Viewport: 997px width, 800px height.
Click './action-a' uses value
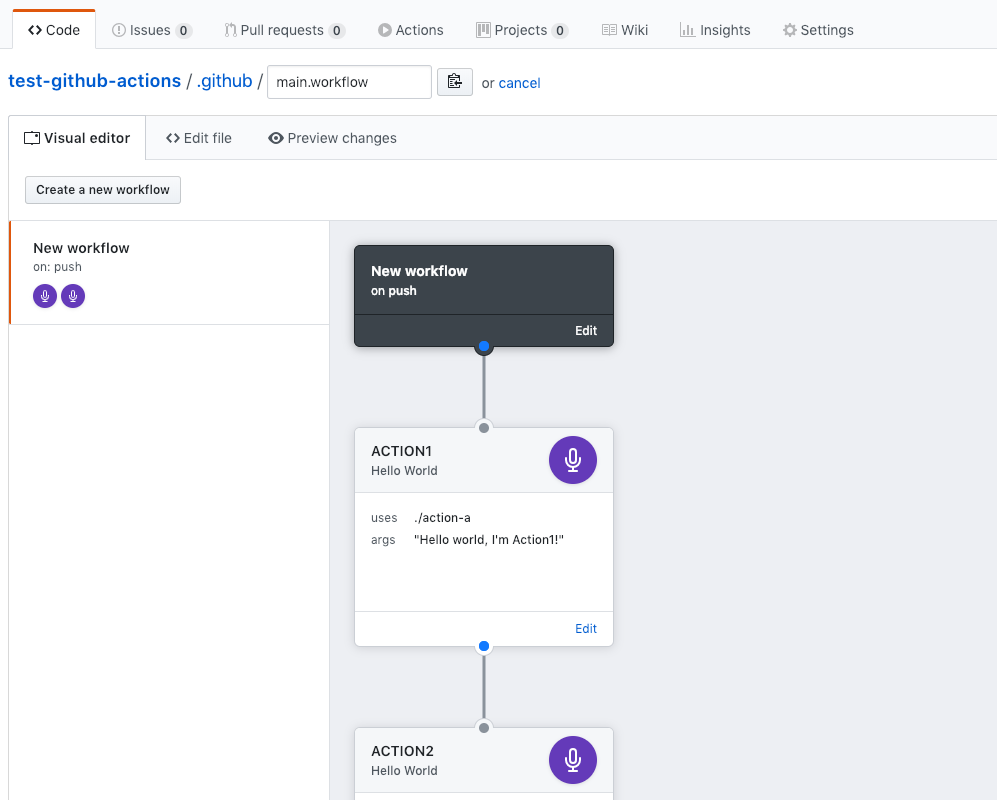point(442,518)
